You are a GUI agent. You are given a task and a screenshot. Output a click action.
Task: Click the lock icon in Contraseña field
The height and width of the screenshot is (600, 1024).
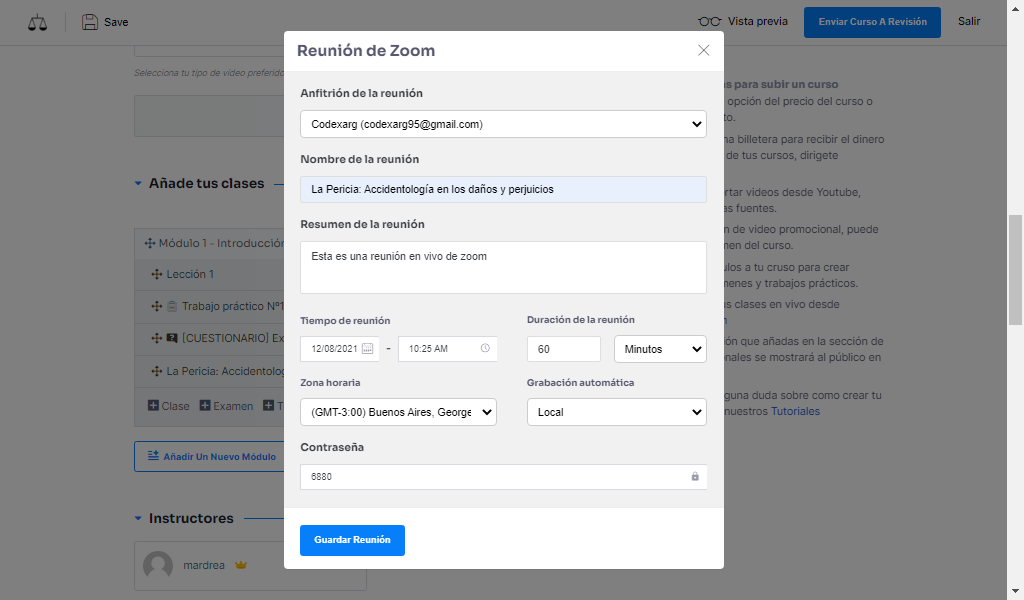click(x=695, y=477)
